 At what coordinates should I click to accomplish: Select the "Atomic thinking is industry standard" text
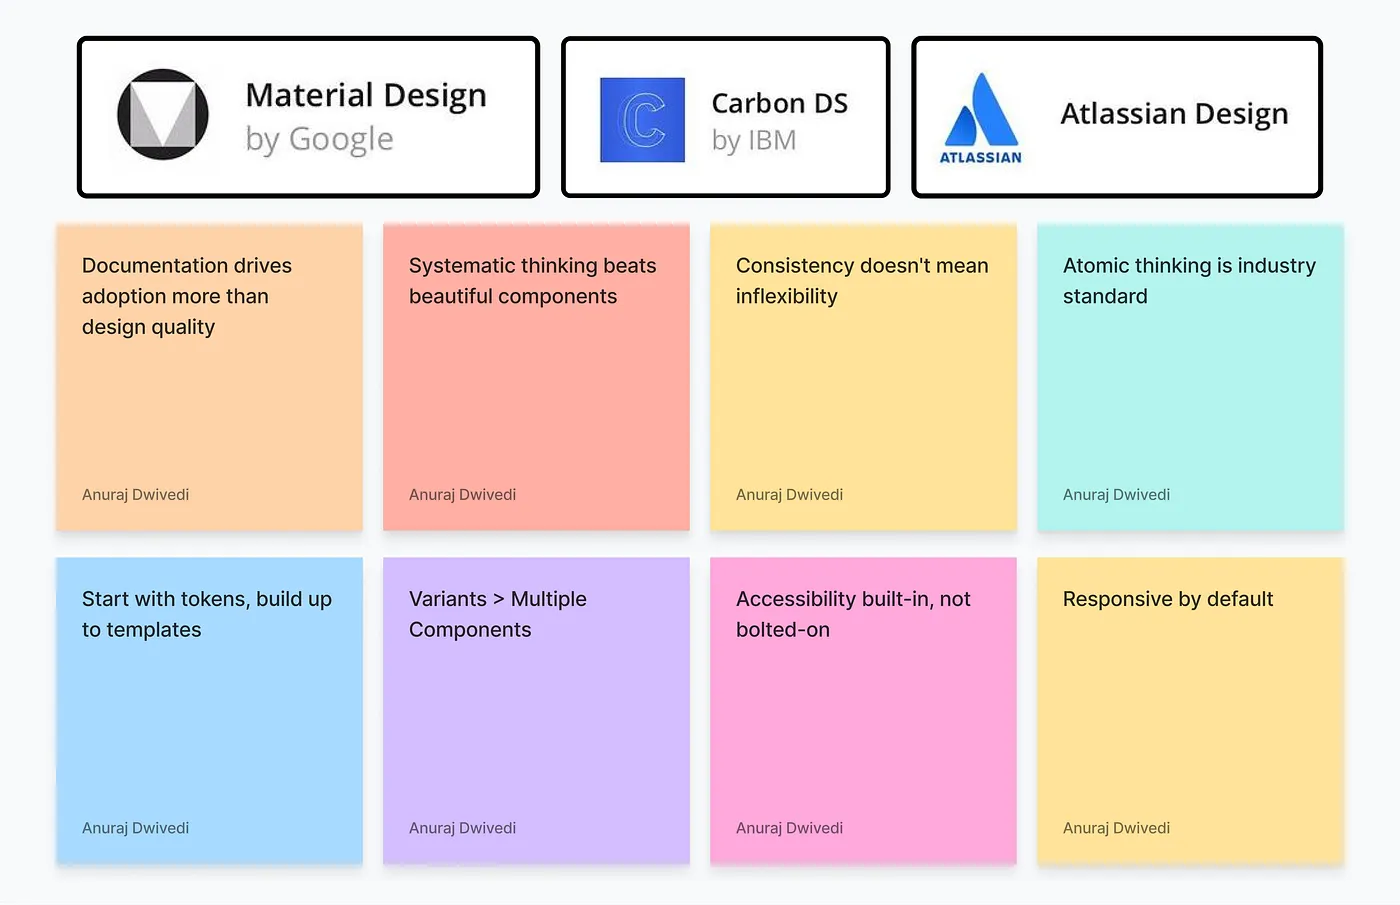click(1189, 281)
